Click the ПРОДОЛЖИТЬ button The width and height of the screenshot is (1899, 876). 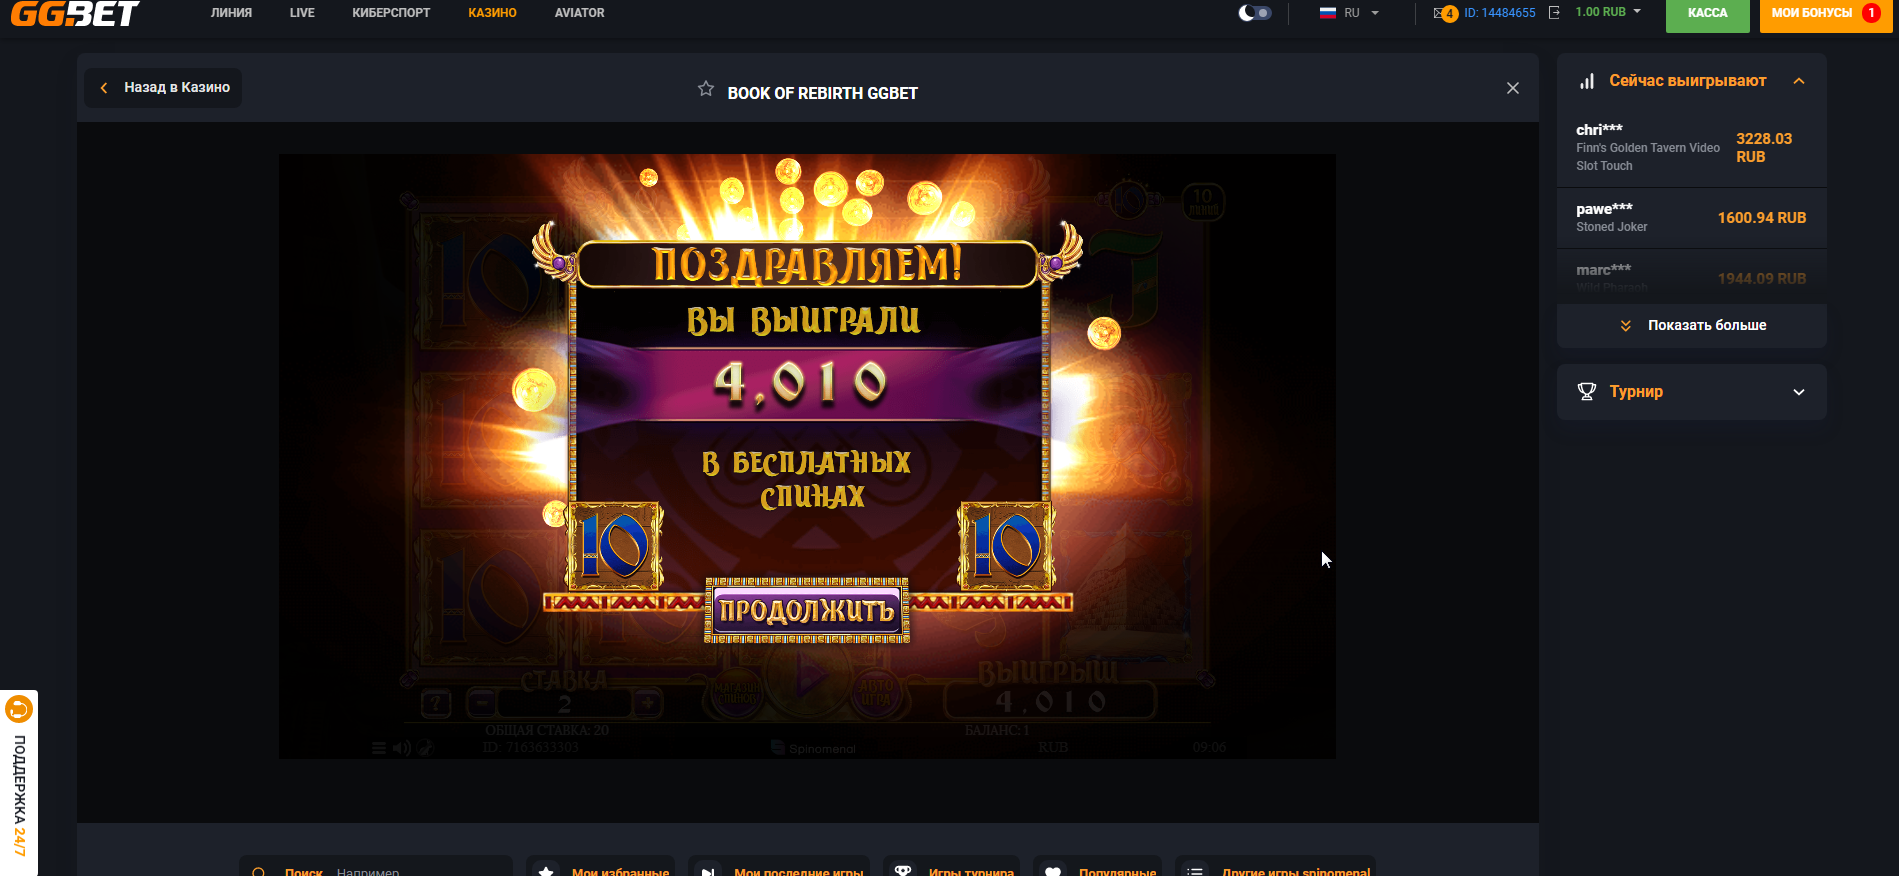[x=807, y=610]
